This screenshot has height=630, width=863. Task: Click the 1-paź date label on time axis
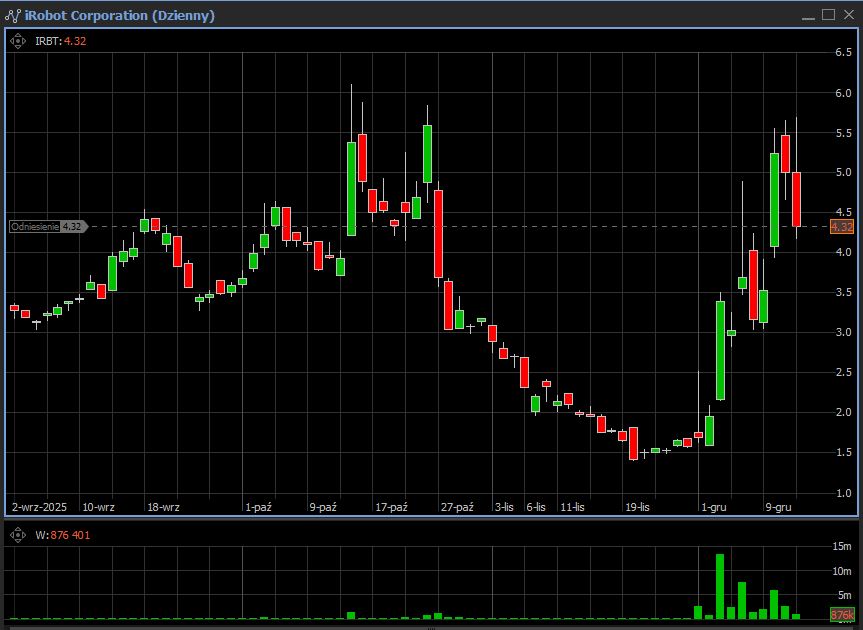[258, 508]
